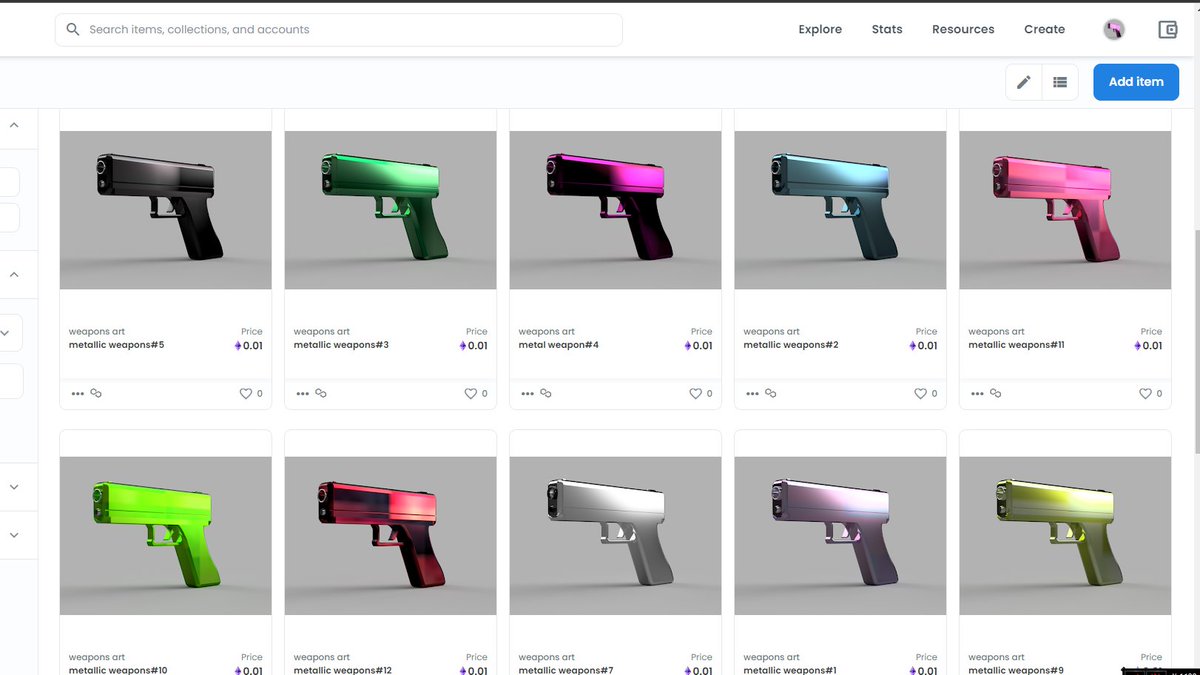Open metallic weapons#5 thumbnail
This screenshot has height=675, width=1200.
(x=166, y=210)
